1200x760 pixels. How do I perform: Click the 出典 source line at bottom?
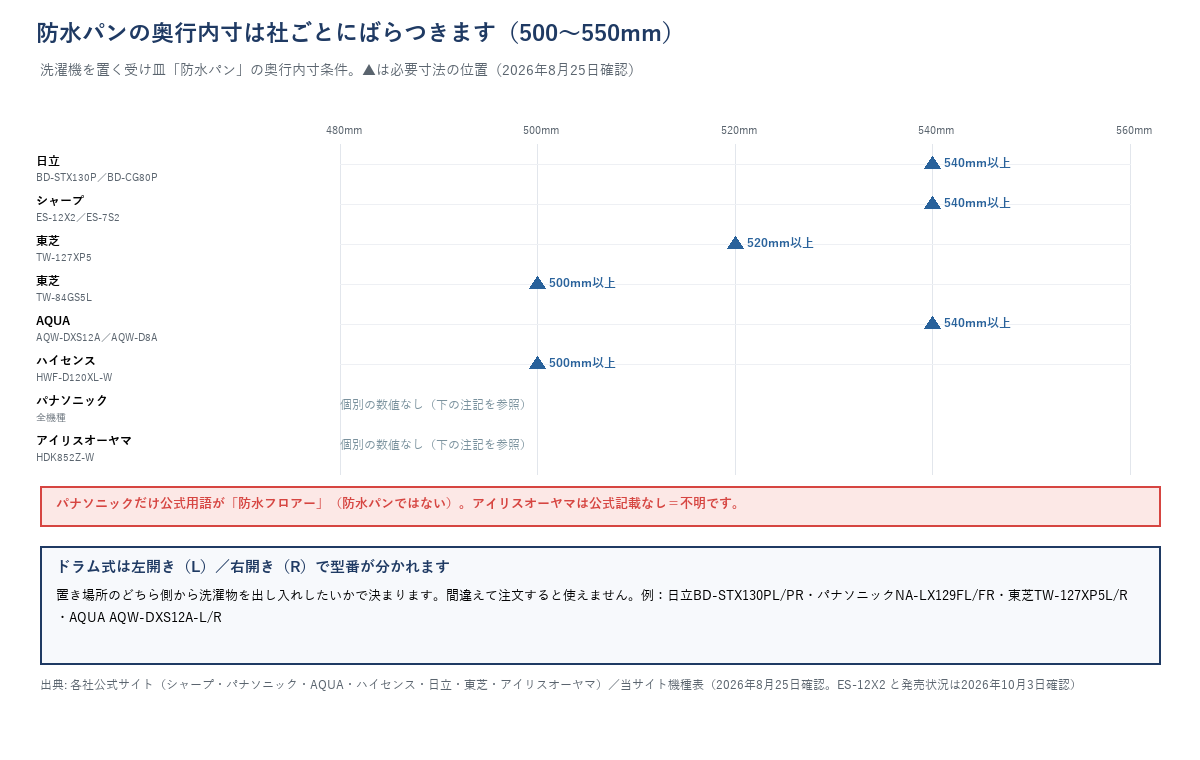click(560, 685)
